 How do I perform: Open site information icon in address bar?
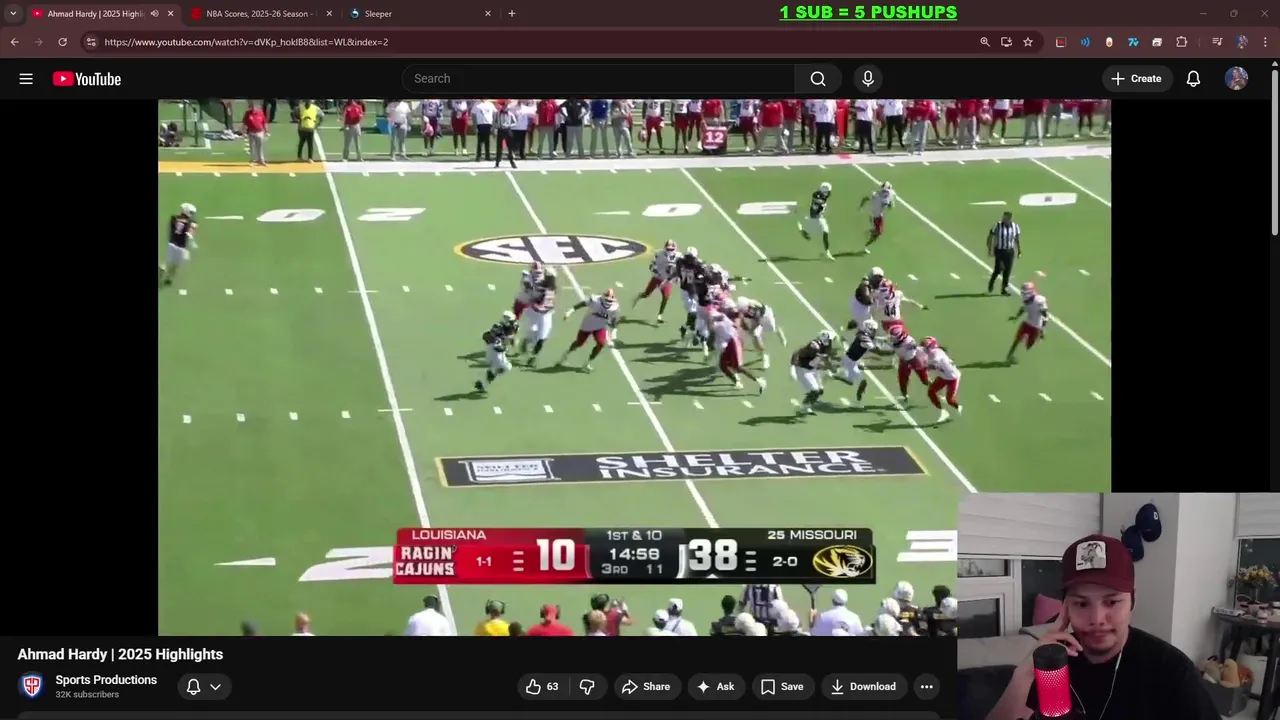[x=91, y=42]
